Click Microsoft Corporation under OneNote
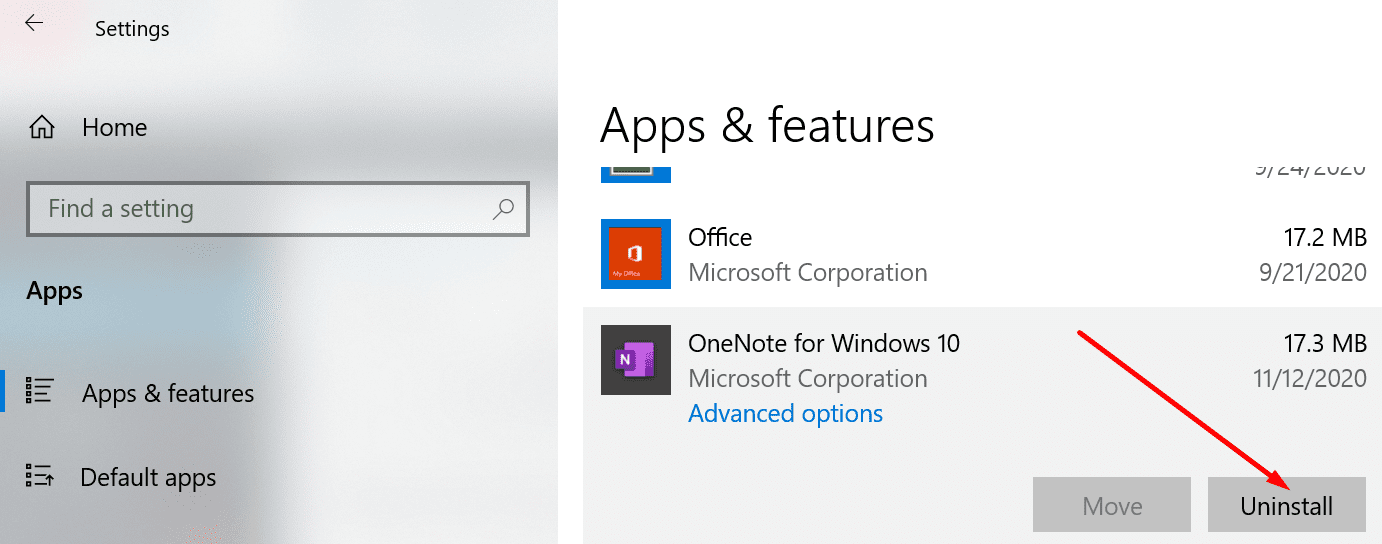This screenshot has width=1382, height=544. pyautogui.click(x=808, y=378)
